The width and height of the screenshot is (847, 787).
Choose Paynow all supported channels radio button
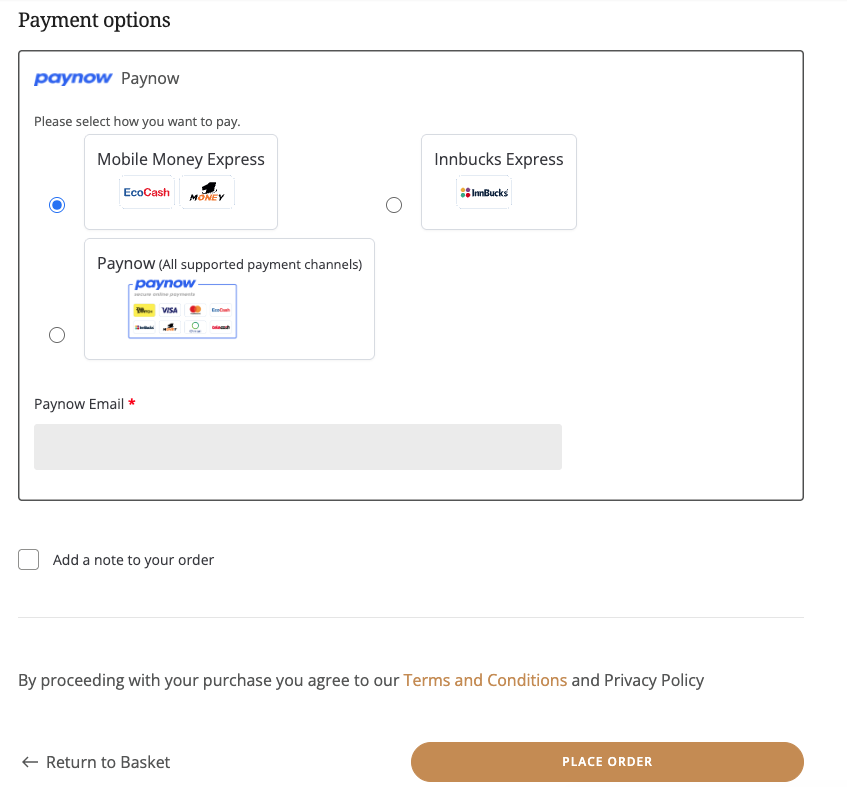57,335
